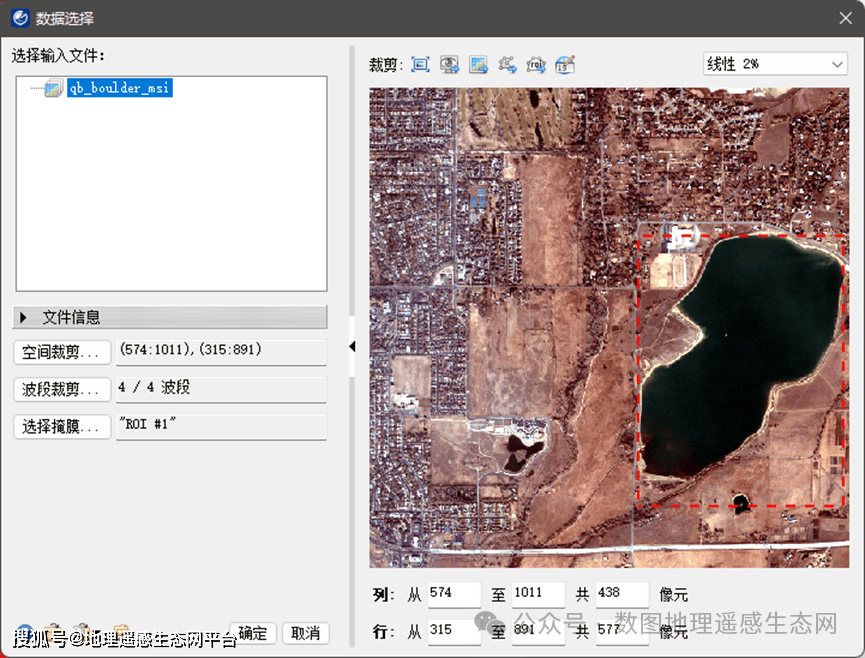865x658 pixels.
Task: Click the 选择掩膜 mask selection button
Action: [x=61, y=426]
